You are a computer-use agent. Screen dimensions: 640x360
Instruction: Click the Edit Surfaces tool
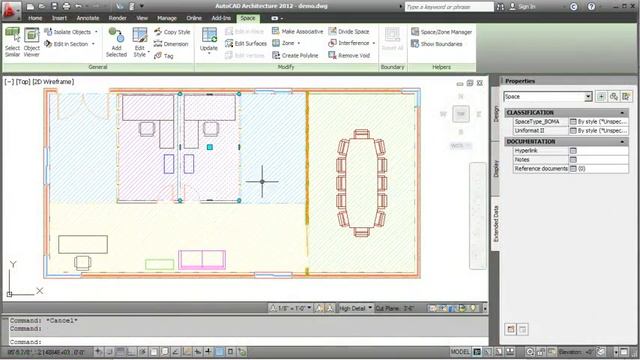pyautogui.click(x=246, y=43)
